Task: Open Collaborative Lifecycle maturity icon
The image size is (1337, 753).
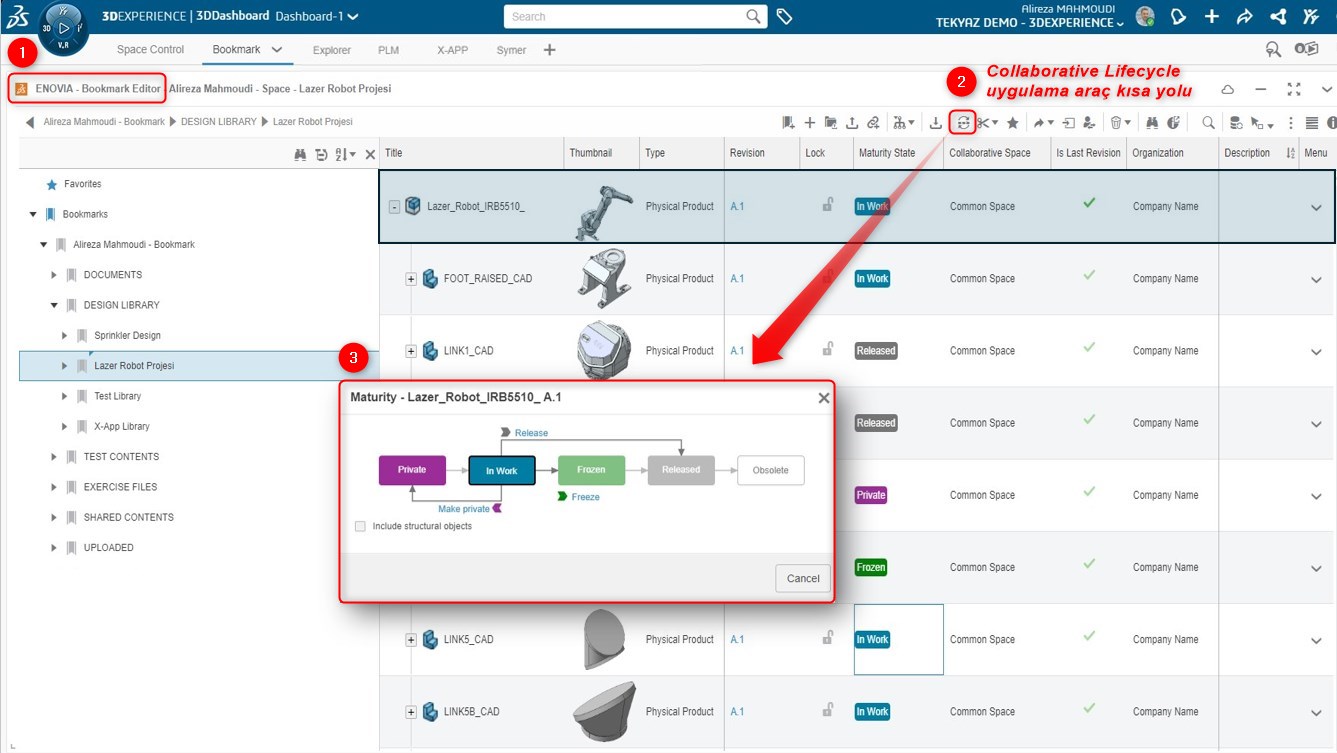Action: tap(962, 122)
